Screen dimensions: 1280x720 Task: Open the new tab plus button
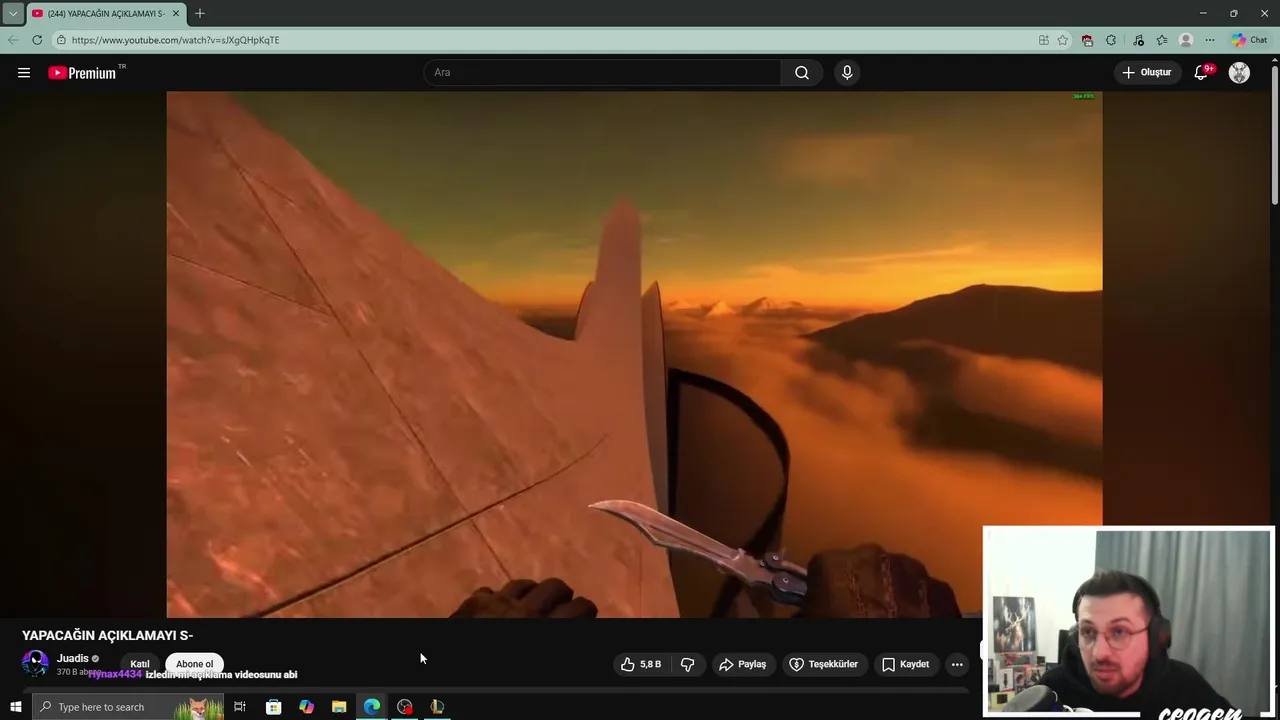click(x=200, y=13)
